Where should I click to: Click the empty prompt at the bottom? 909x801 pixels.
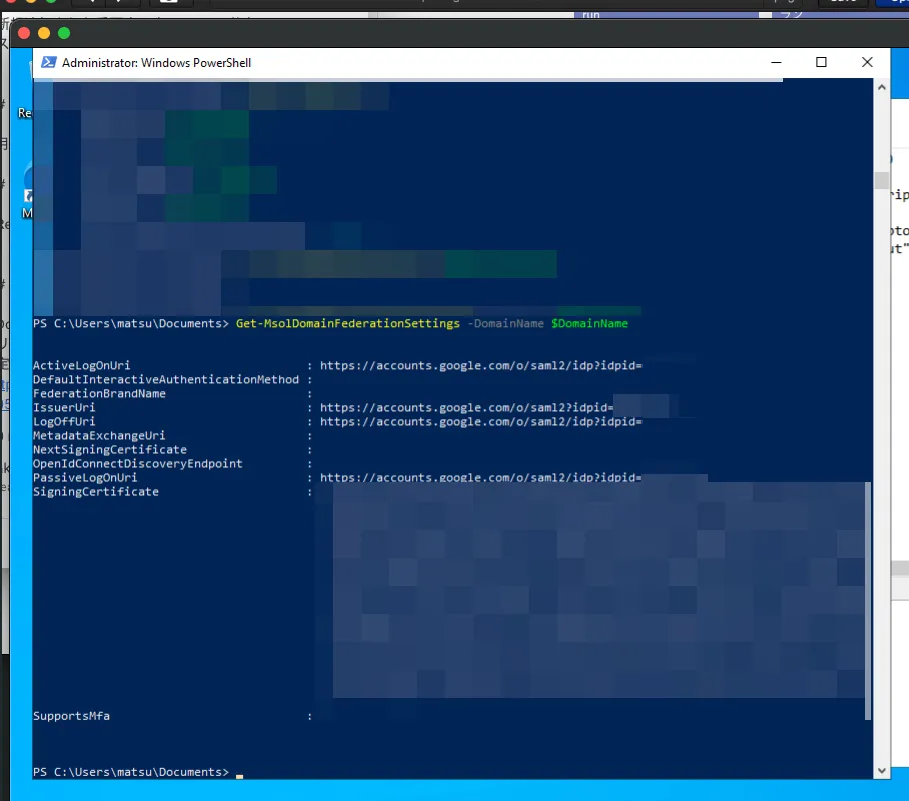pyautogui.click(x=239, y=773)
